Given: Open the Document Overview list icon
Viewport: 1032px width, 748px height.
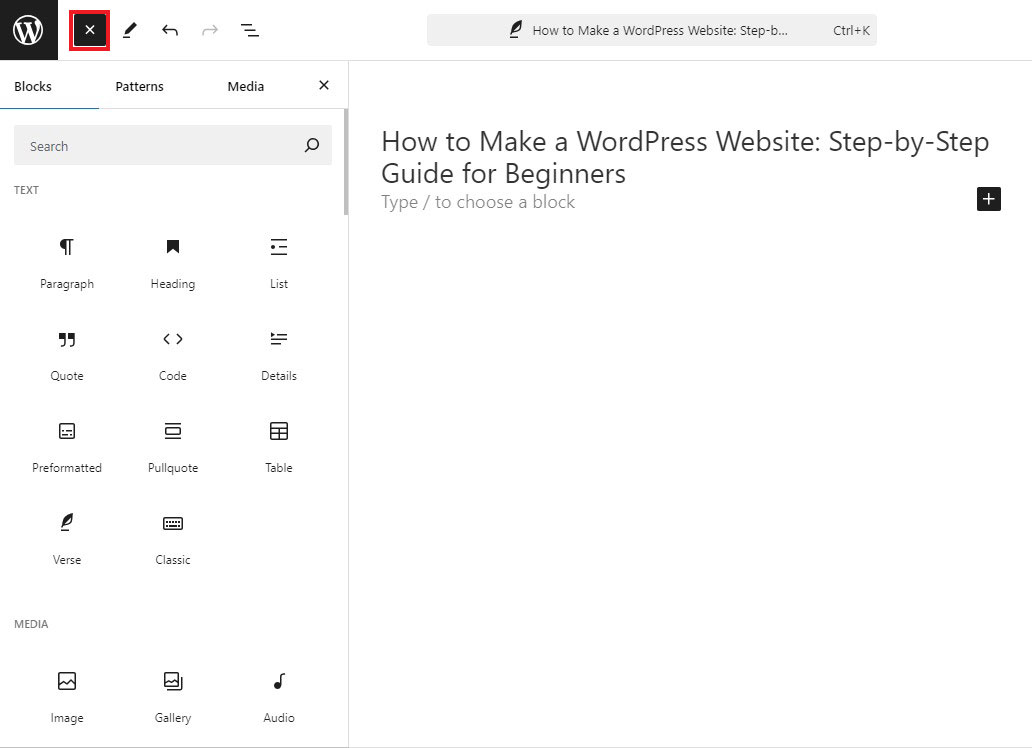Looking at the screenshot, I should click(x=249, y=30).
